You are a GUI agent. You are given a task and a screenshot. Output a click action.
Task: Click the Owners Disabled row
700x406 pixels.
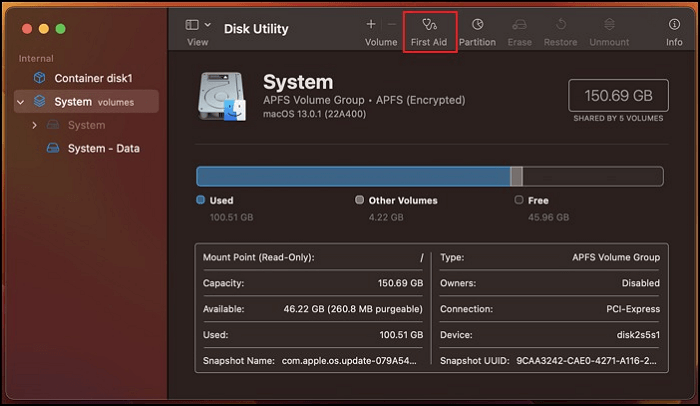pyautogui.click(x=550, y=283)
